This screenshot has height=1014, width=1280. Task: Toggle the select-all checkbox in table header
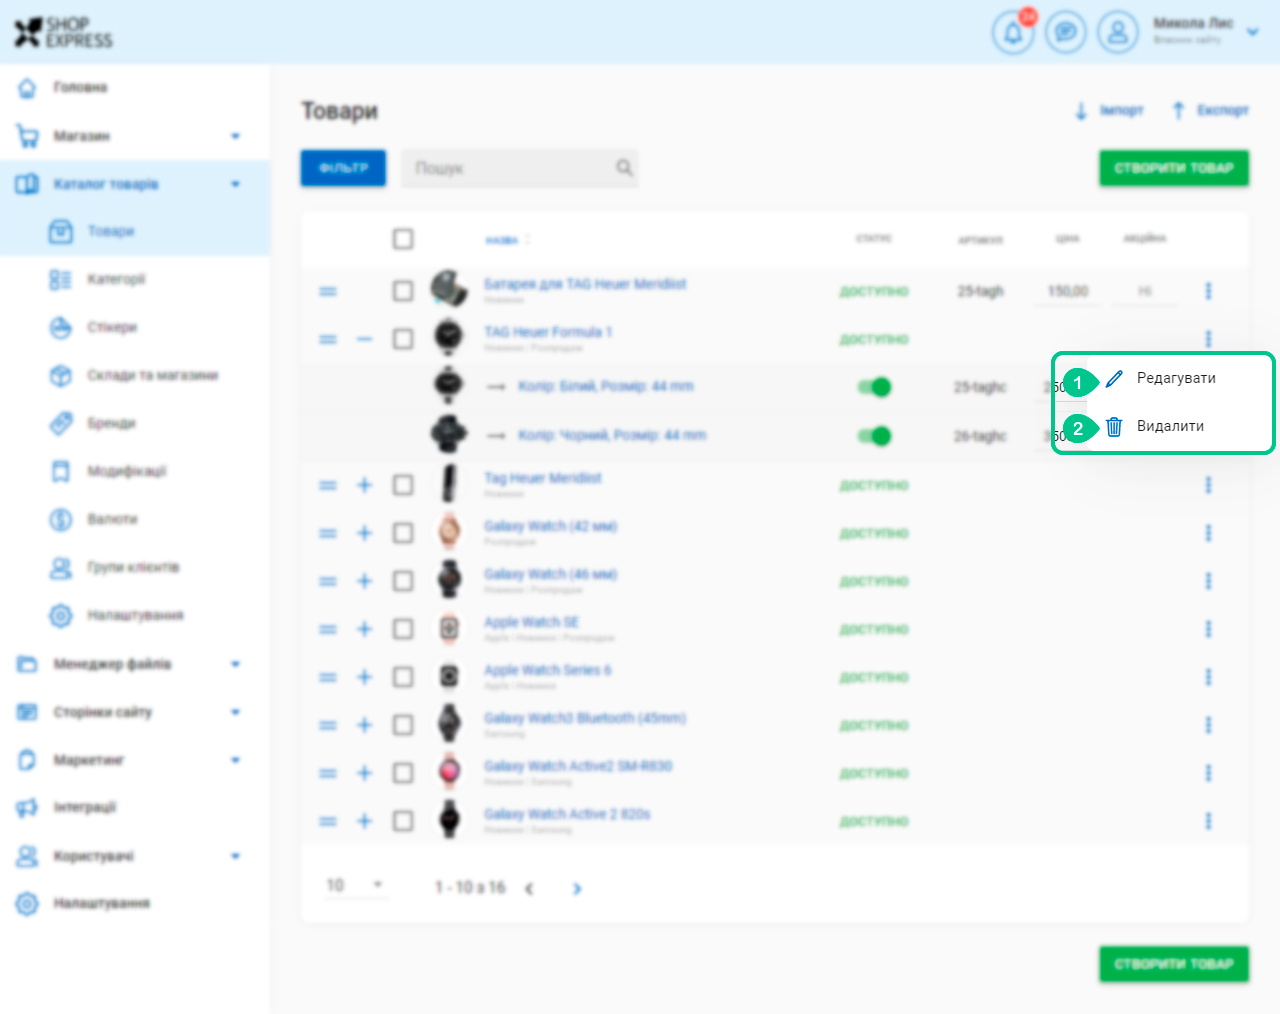(x=403, y=239)
